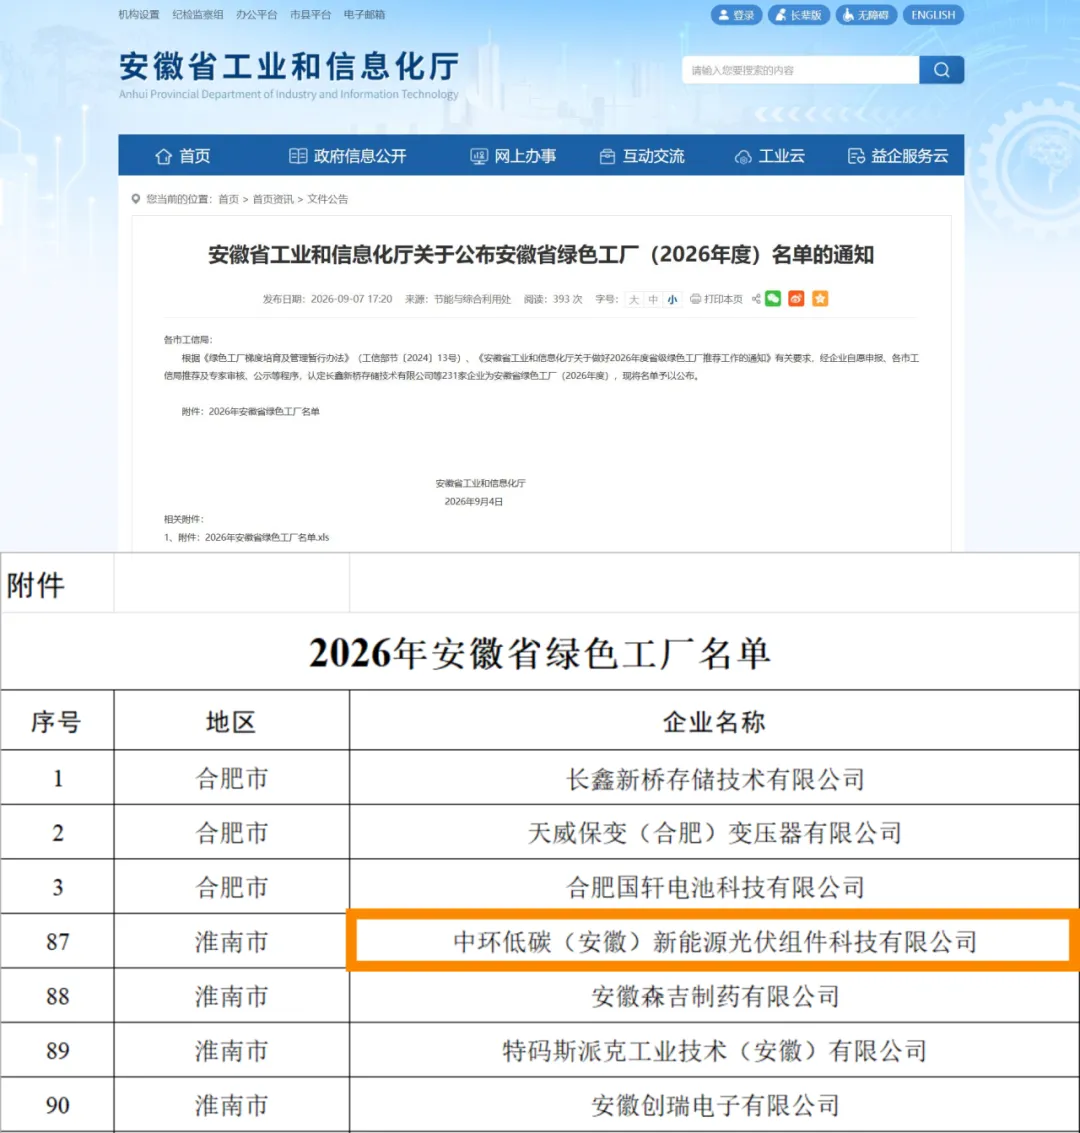The width and height of the screenshot is (1080, 1133).
Task: Open 纪检监察组 top link
Action: [198, 14]
